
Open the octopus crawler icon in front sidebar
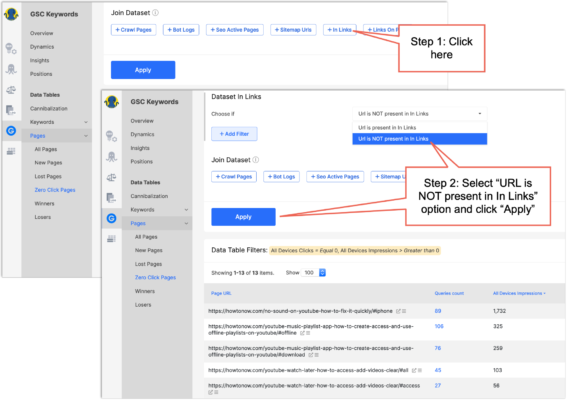point(112,157)
